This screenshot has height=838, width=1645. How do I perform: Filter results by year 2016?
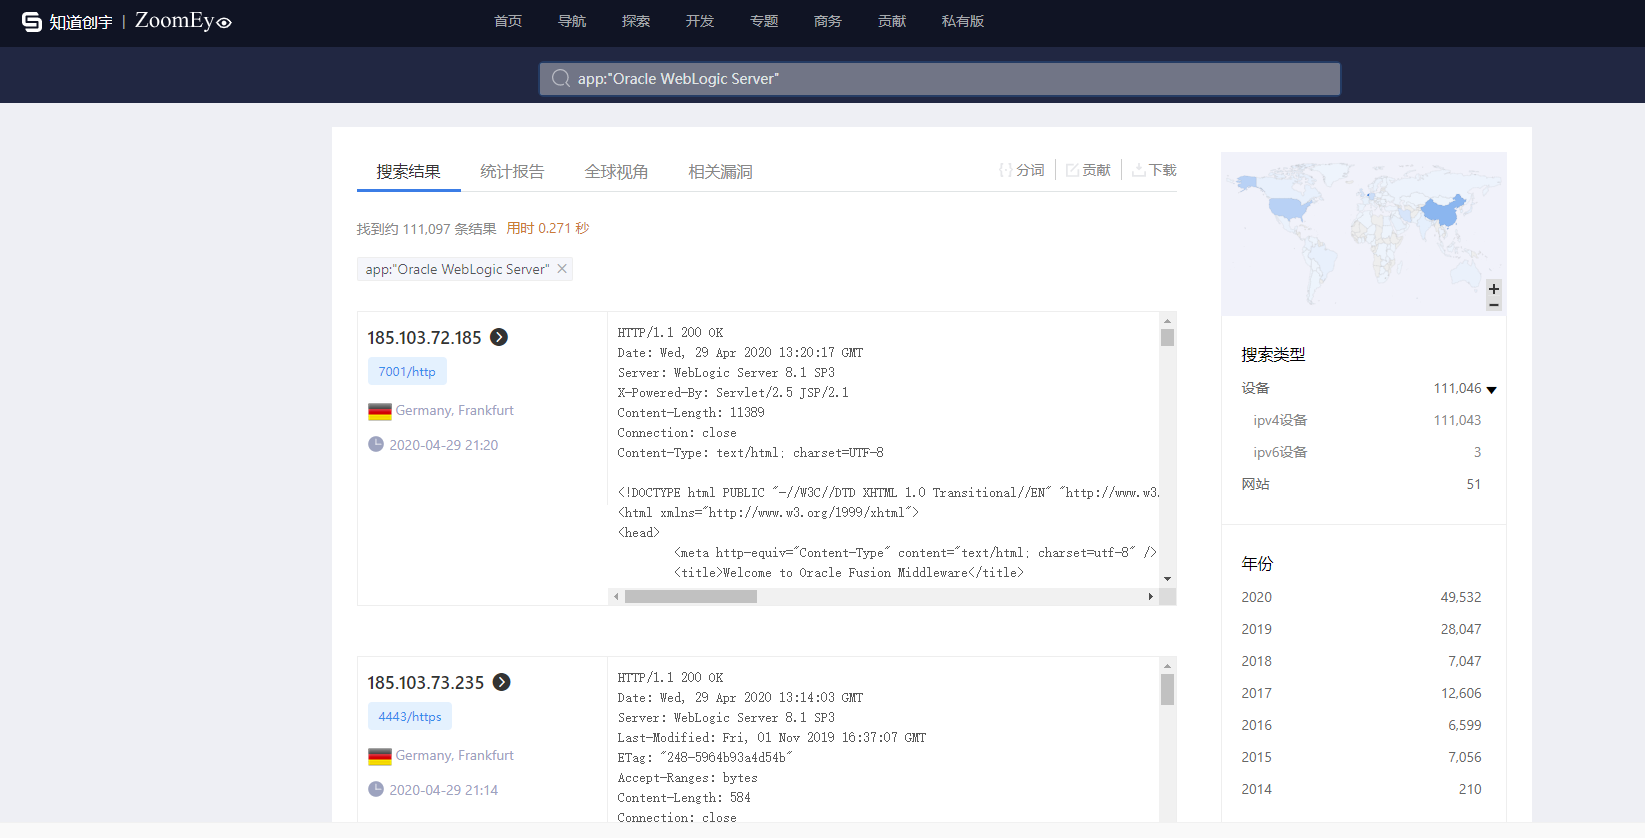[1257, 725]
